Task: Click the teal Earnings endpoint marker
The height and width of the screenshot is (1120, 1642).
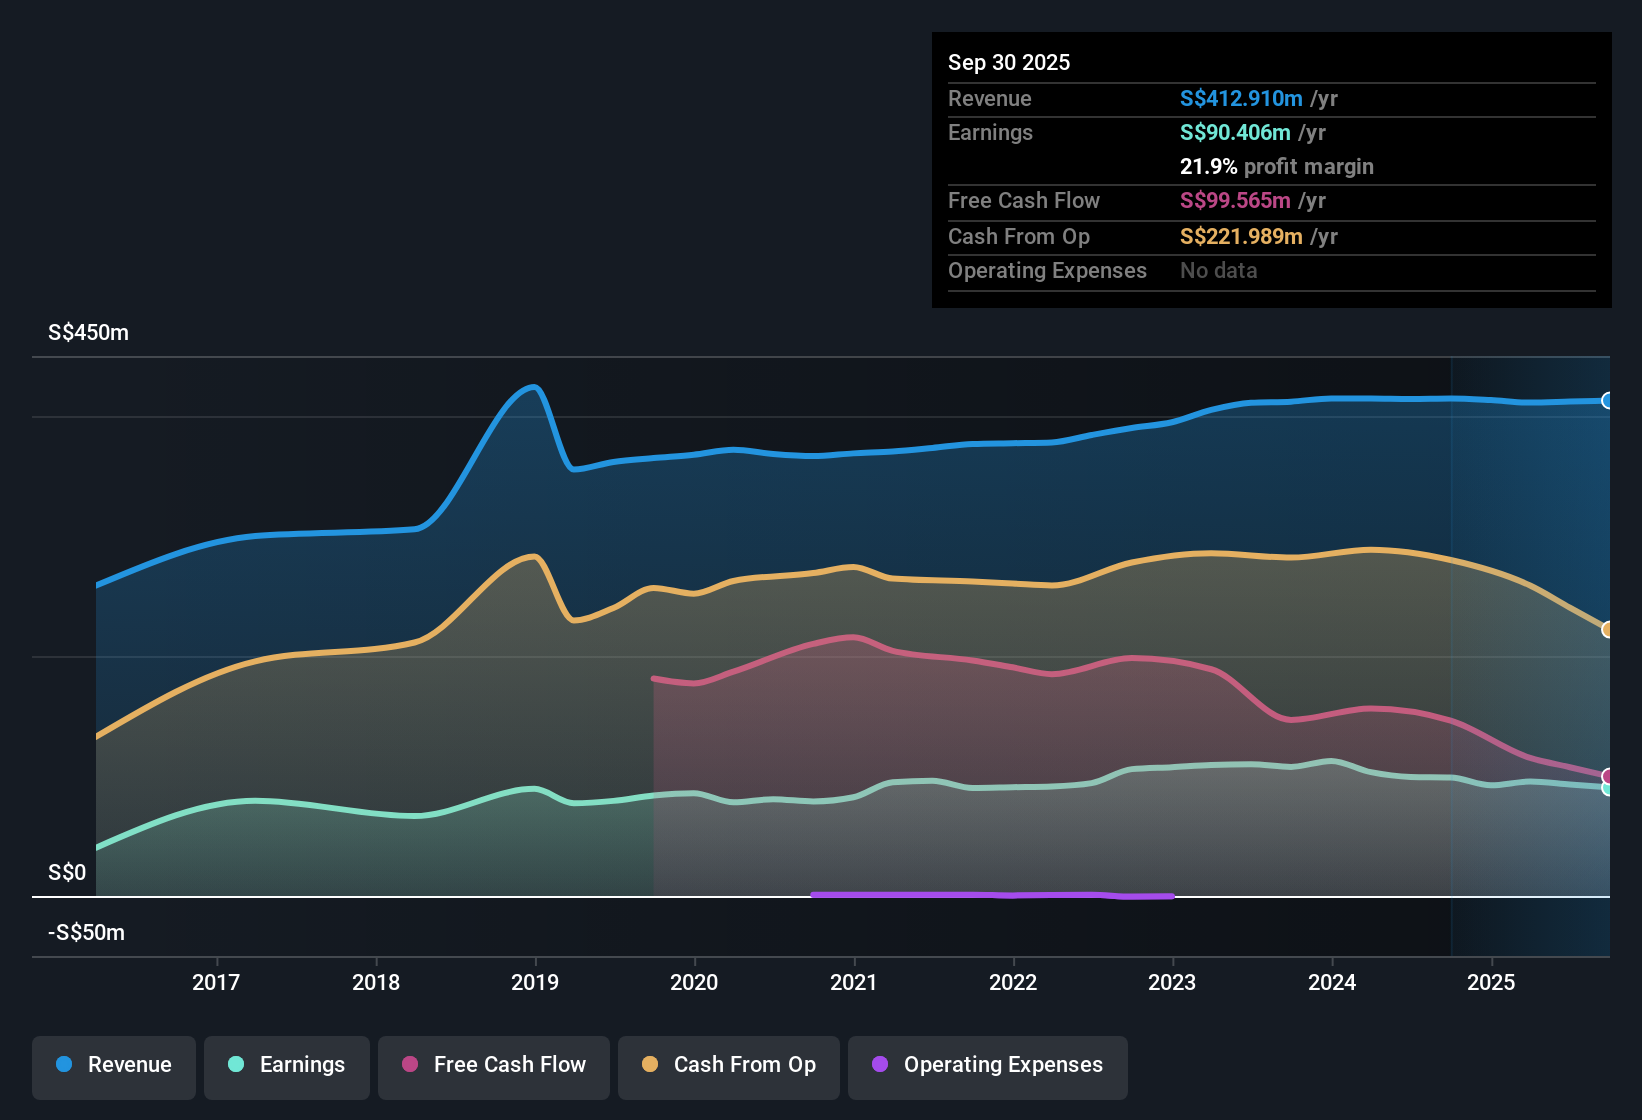Action: click(x=1608, y=789)
